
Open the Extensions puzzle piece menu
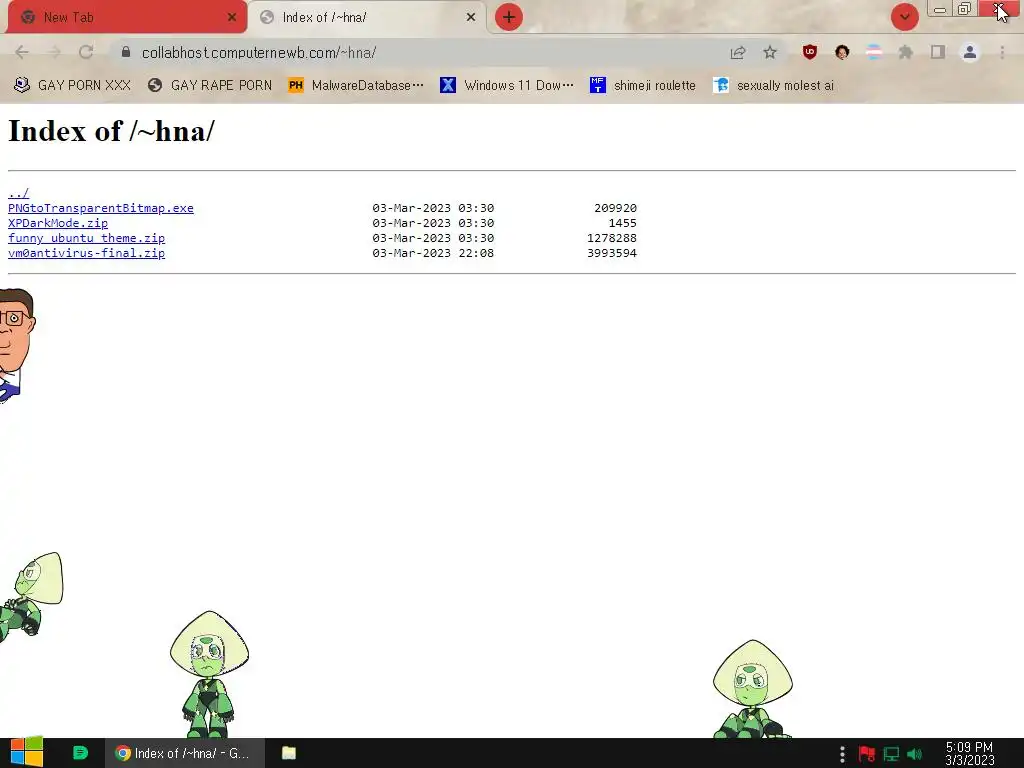point(906,52)
